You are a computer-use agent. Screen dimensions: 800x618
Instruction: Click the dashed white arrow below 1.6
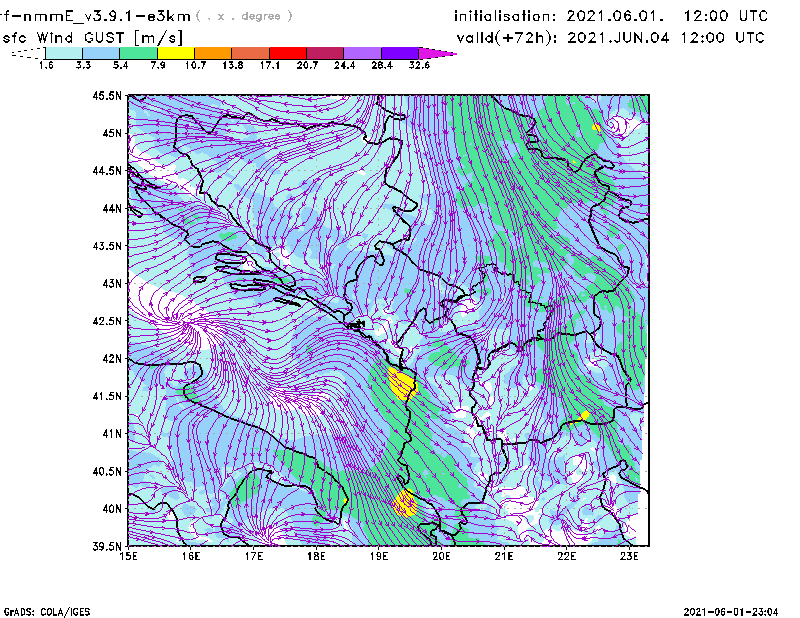(29, 53)
